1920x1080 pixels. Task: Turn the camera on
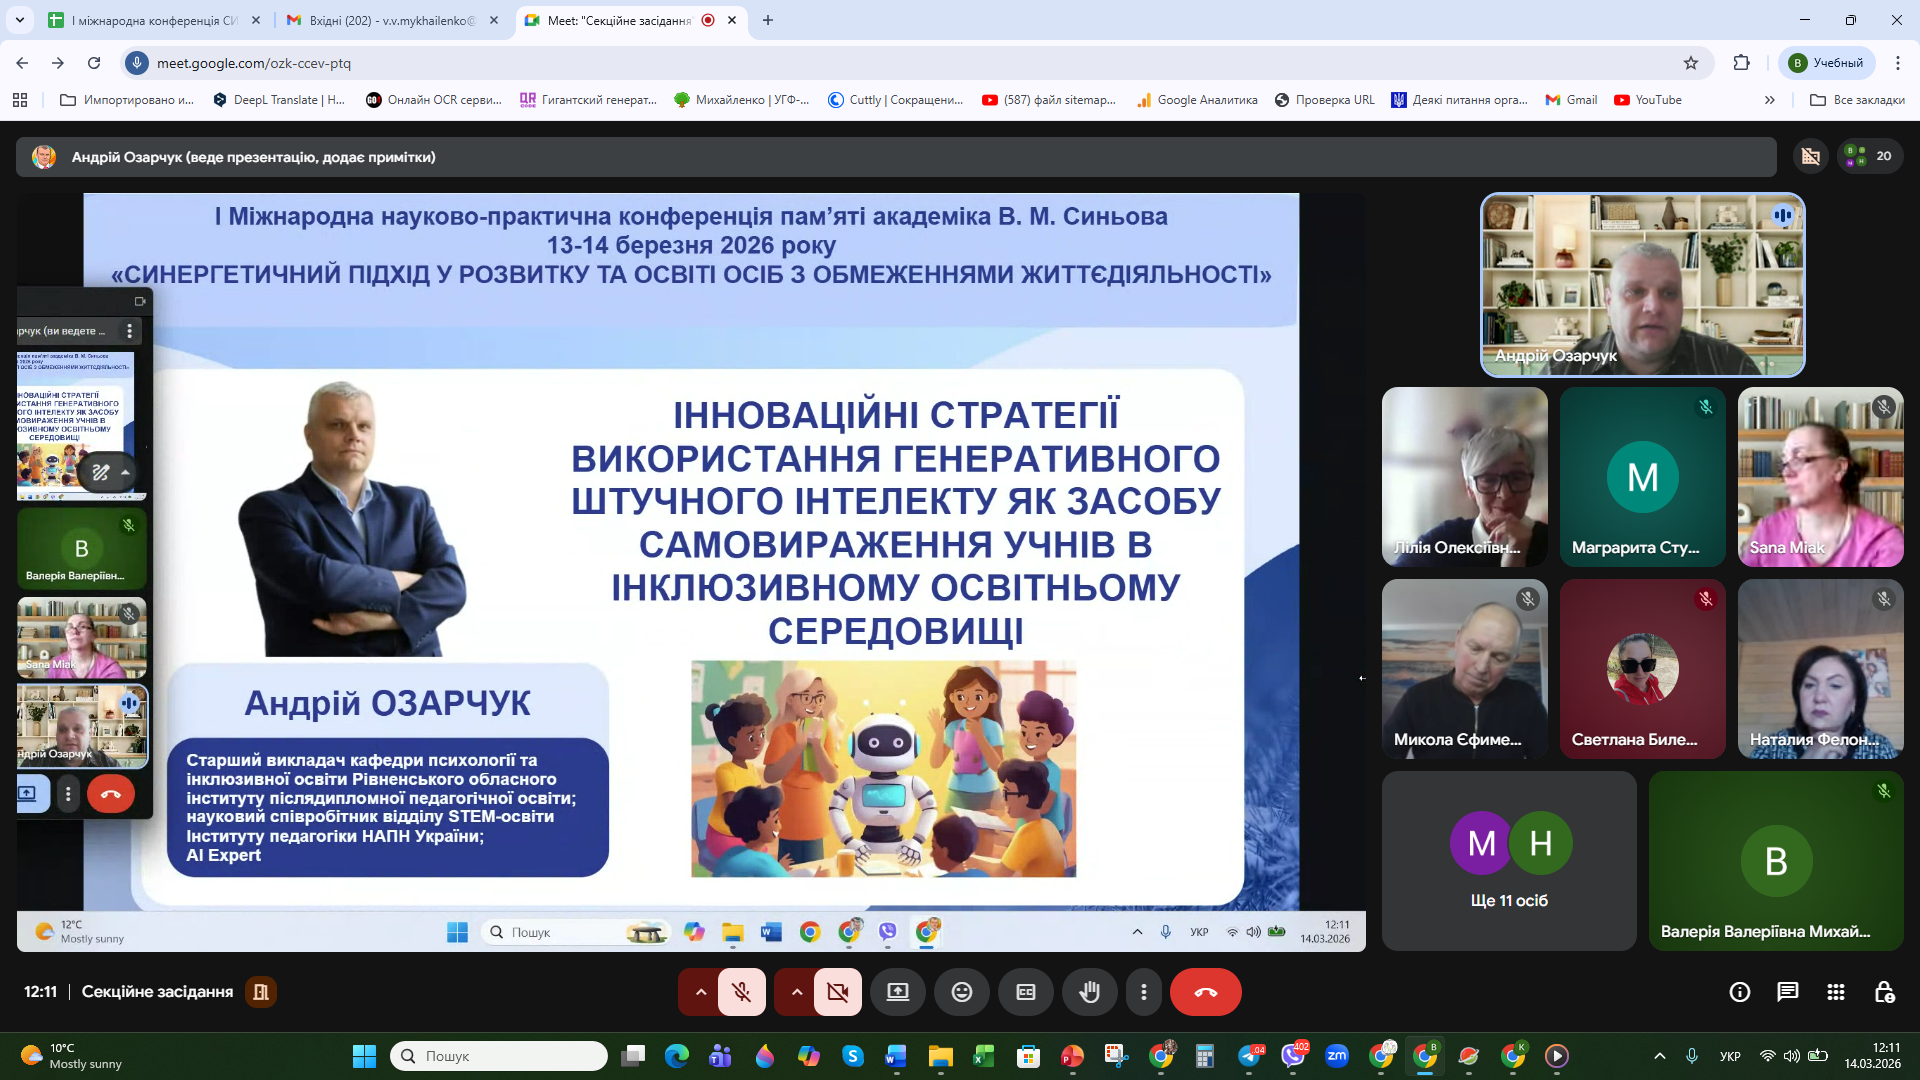coord(838,992)
